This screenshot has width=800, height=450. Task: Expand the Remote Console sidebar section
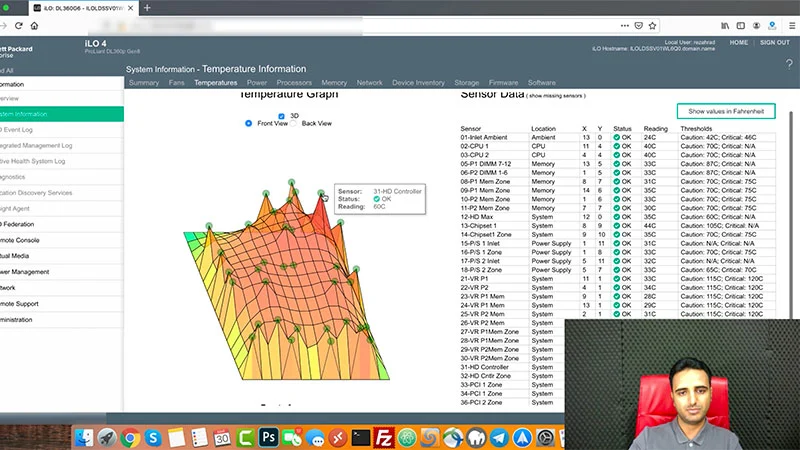click(x=20, y=240)
